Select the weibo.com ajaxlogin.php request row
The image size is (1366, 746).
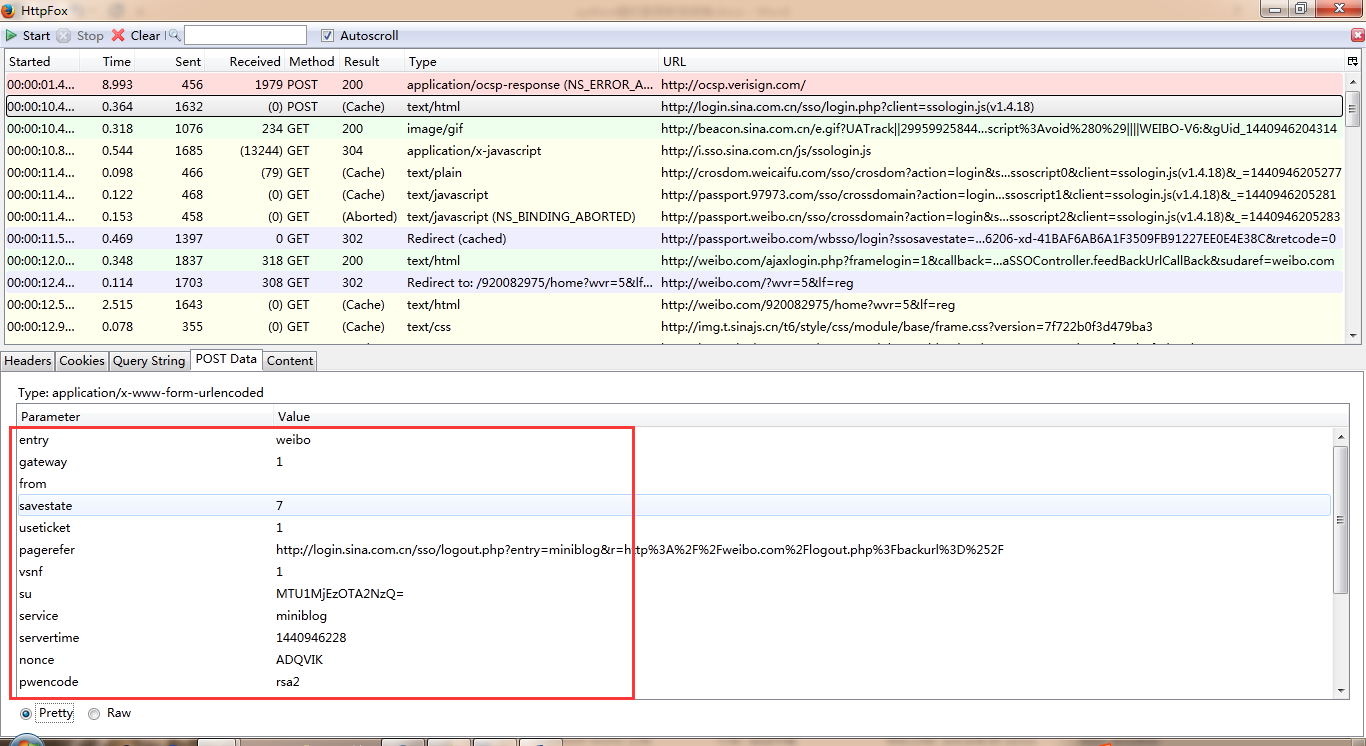tap(674, 260)
